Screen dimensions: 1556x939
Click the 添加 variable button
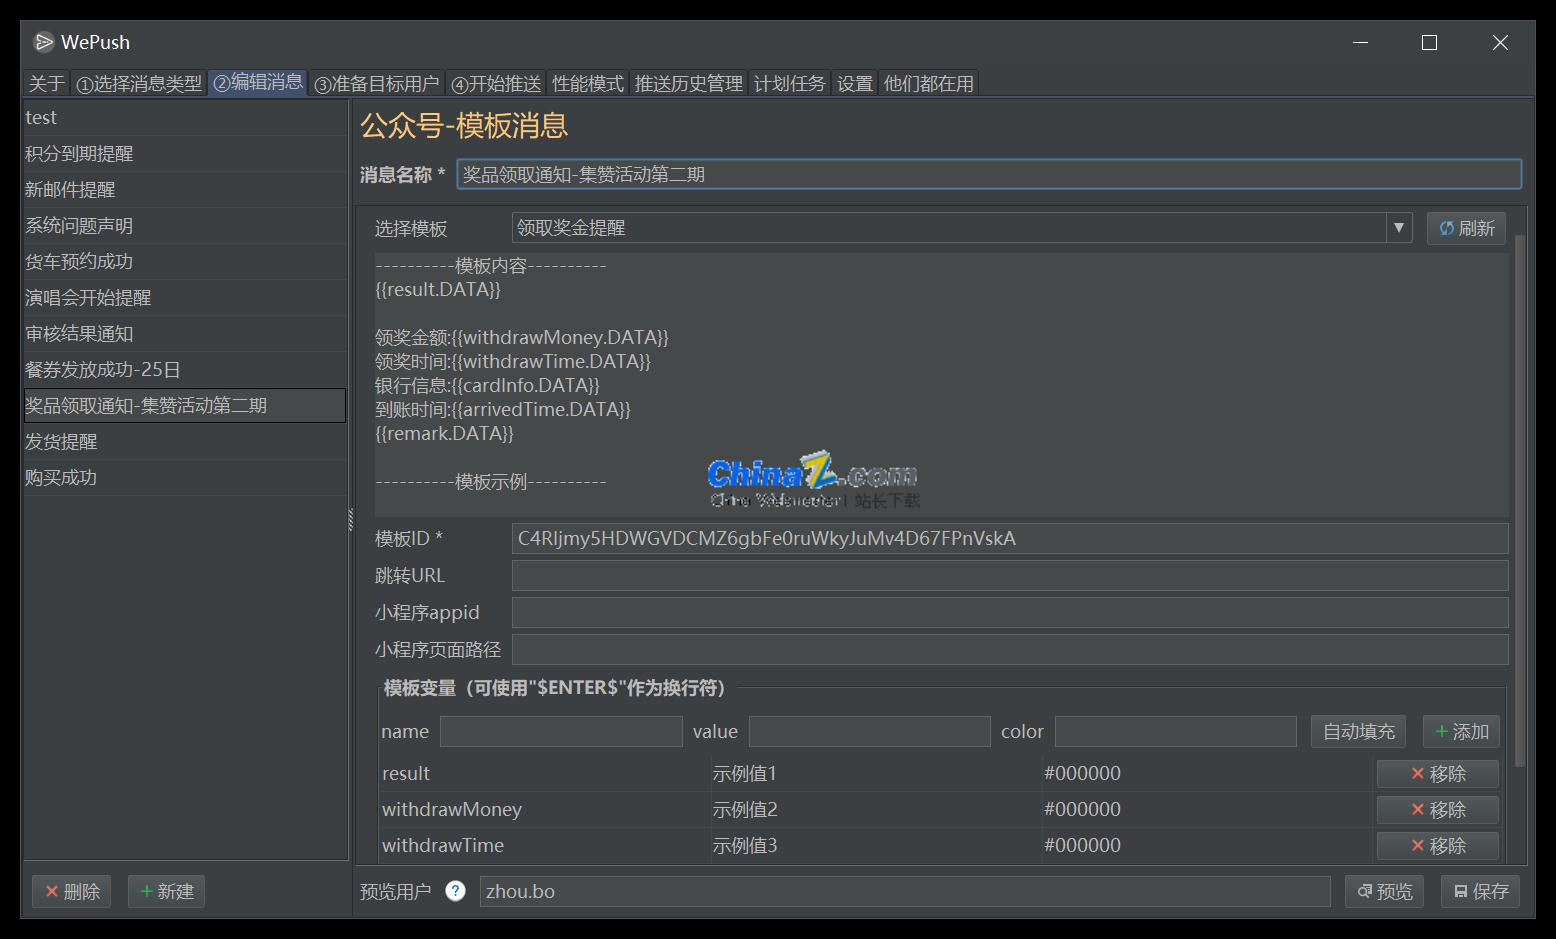point(1461,731)
